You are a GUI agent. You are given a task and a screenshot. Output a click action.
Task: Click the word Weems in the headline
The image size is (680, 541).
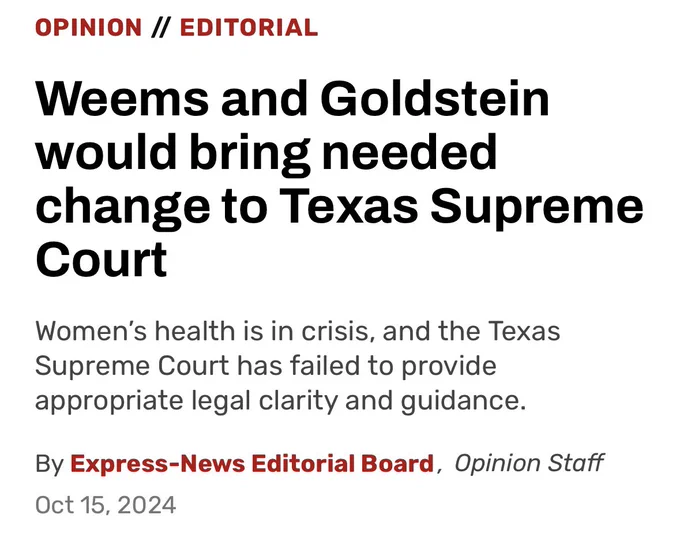pyautogui.click(x=122, y=99)
